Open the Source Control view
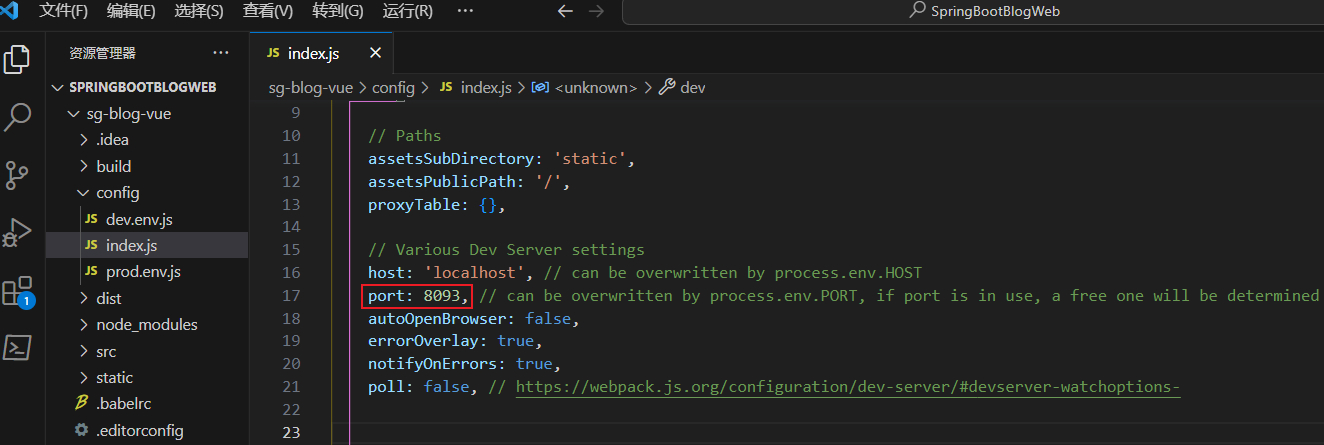Screen dimensions: 1324x445 [17, 175]
